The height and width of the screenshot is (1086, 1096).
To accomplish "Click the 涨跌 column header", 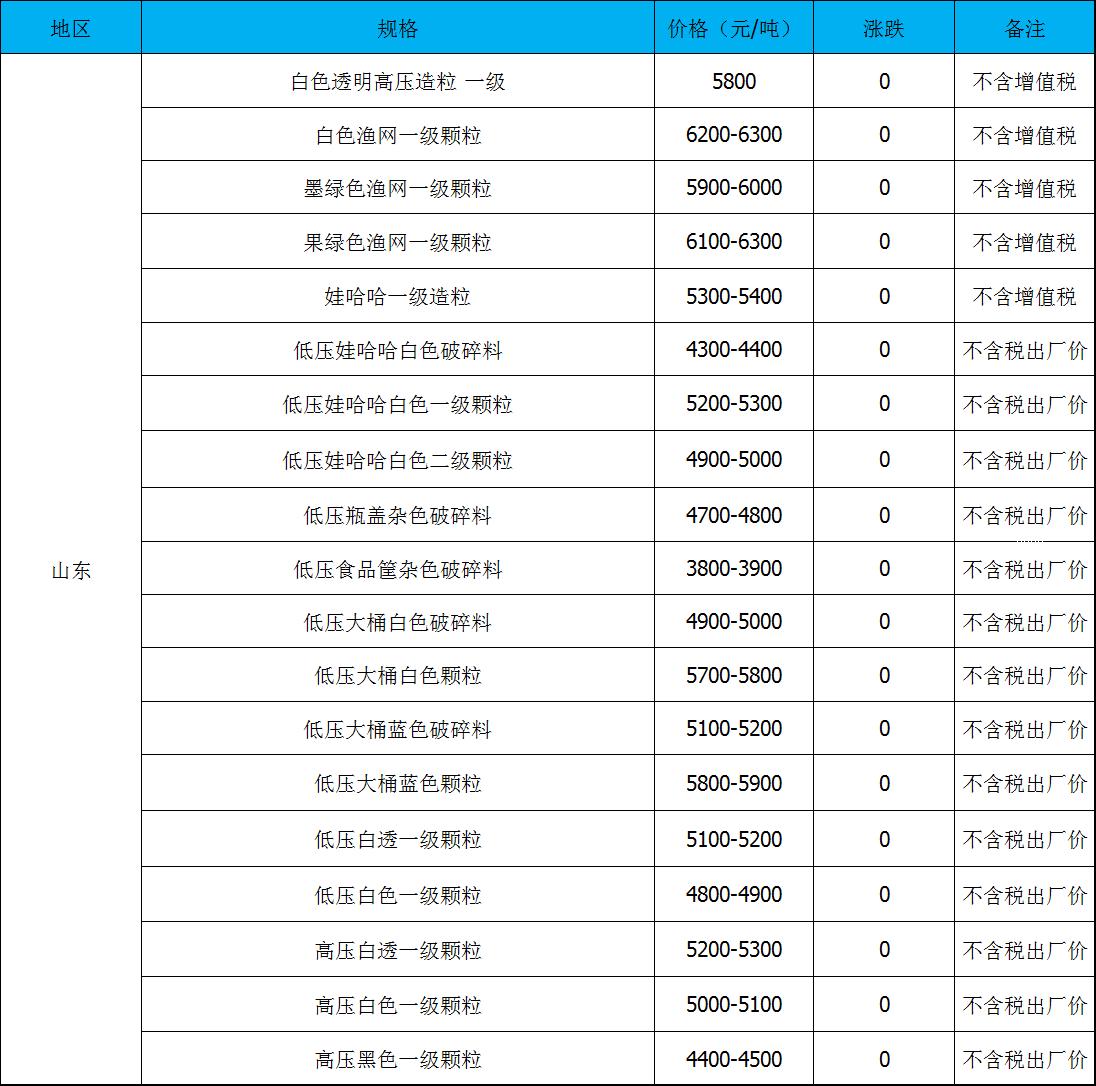I will coord(883,28).
